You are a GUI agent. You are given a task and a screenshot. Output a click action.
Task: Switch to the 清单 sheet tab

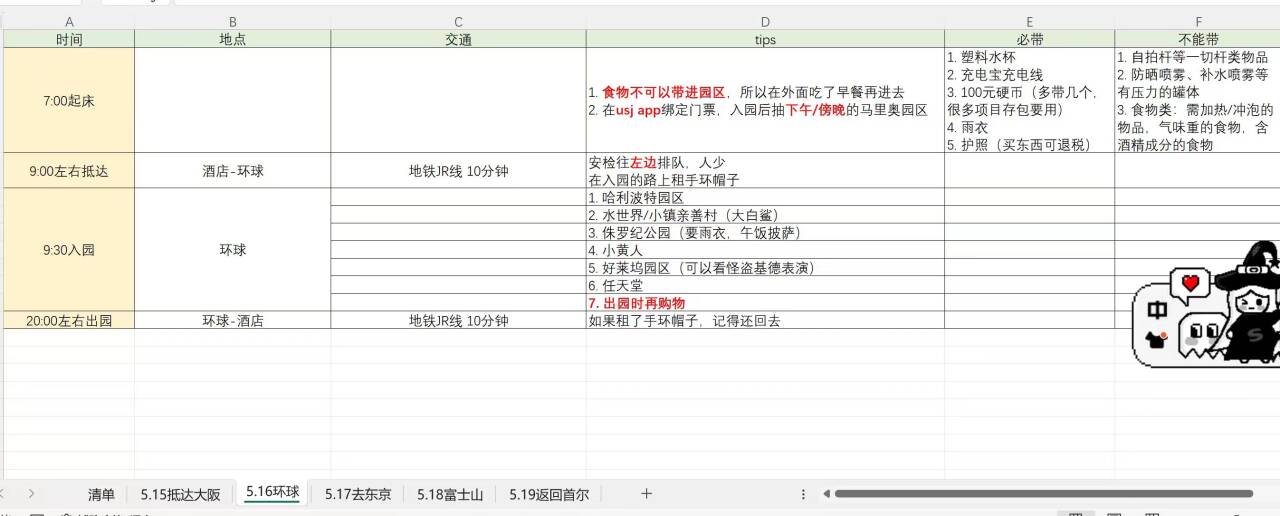click(x=101, y=494)
